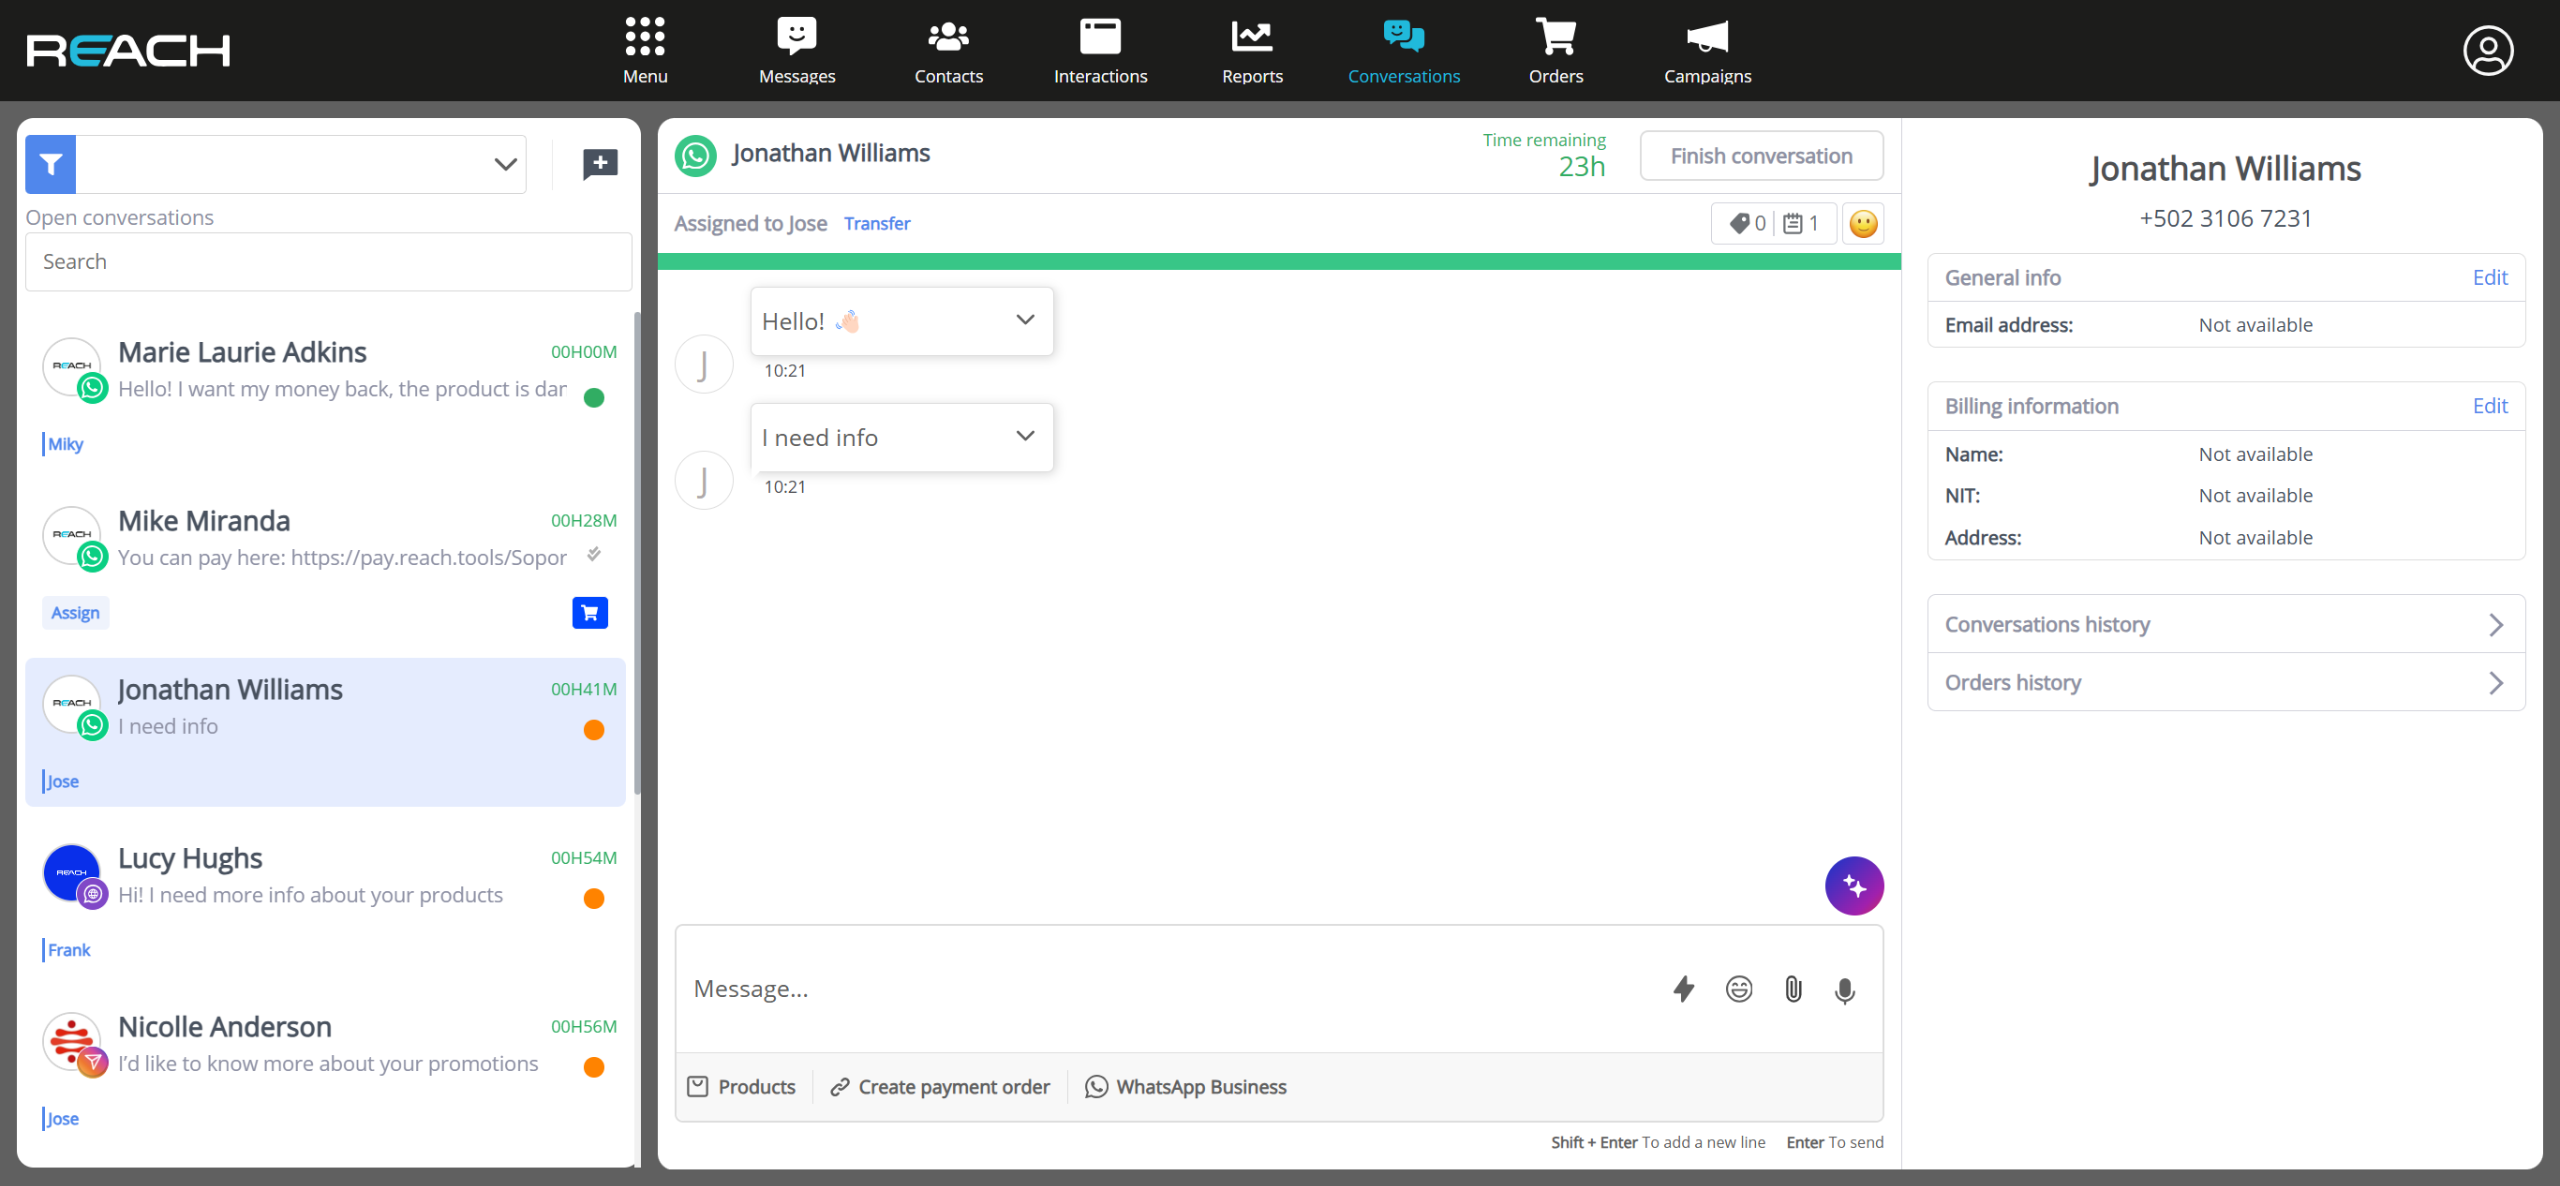
Task: Attach a file with paperclip icon
Action: (x=1793, y=989)
